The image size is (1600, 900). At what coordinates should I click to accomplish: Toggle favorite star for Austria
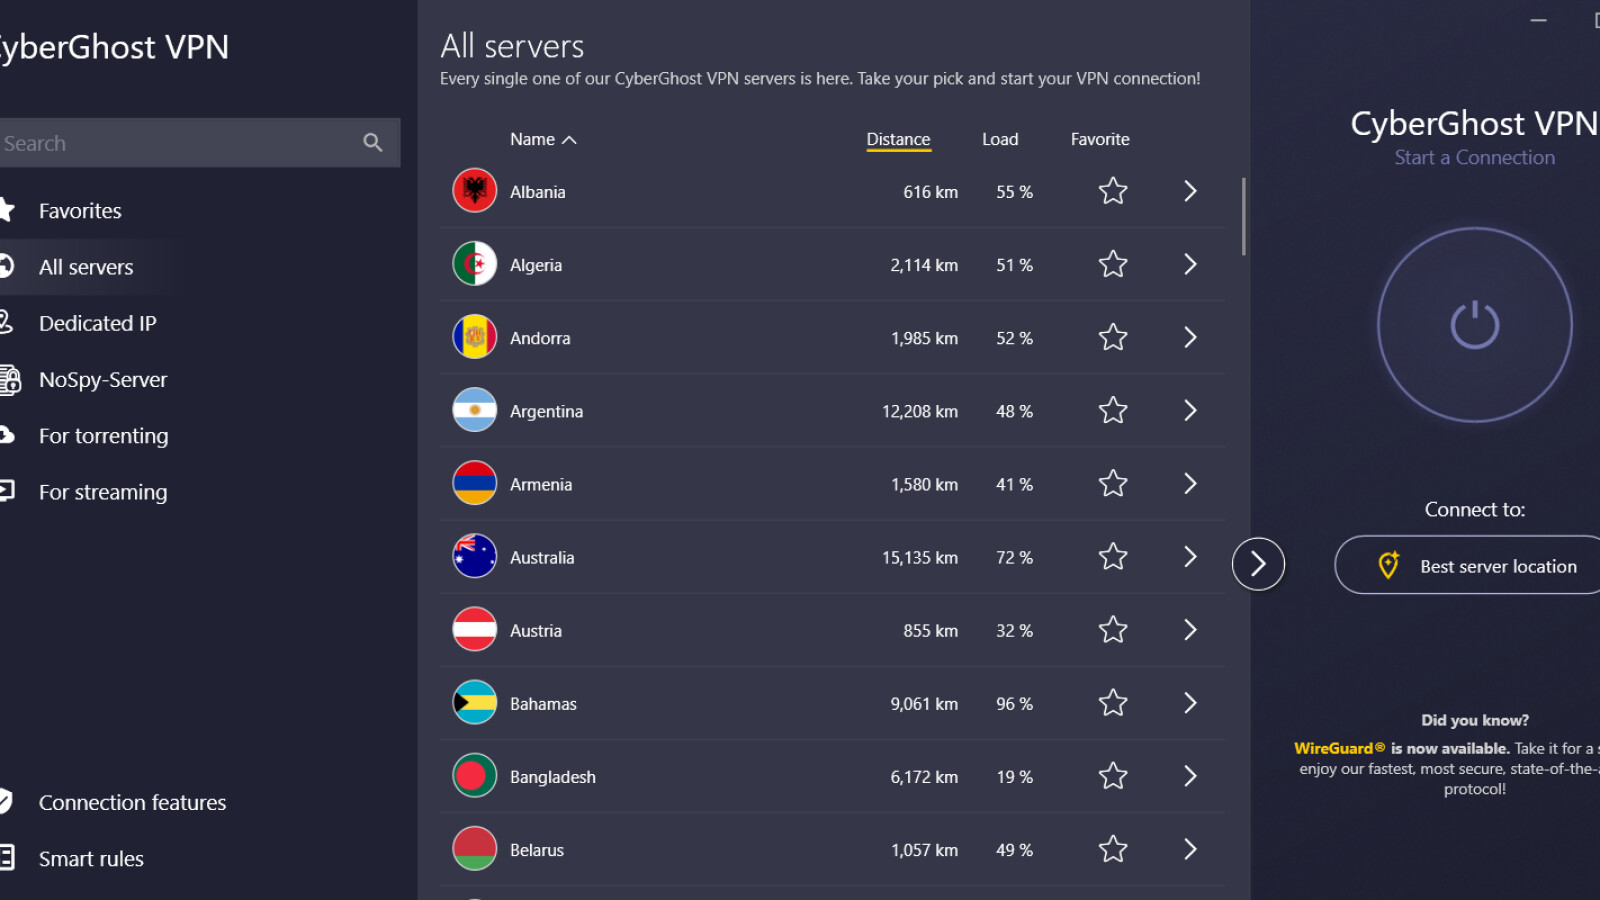click(1113, 630)
